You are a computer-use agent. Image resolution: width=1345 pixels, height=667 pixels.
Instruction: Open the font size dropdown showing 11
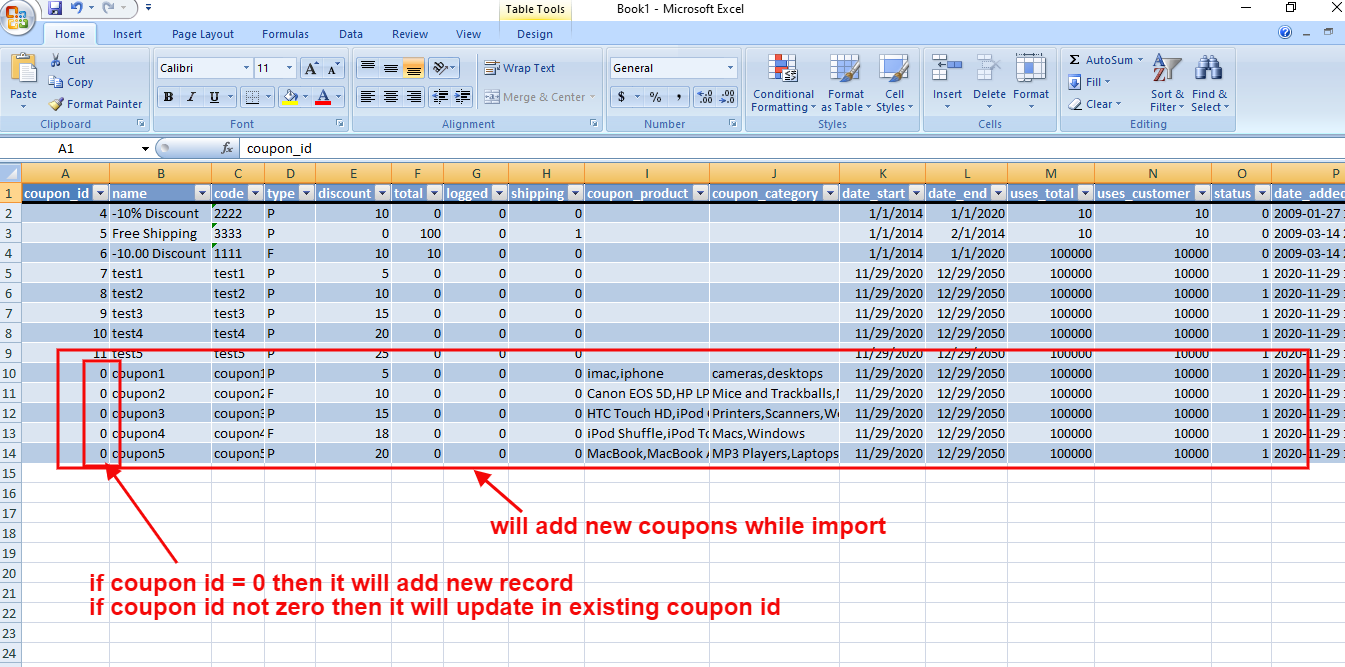[290, 68]
